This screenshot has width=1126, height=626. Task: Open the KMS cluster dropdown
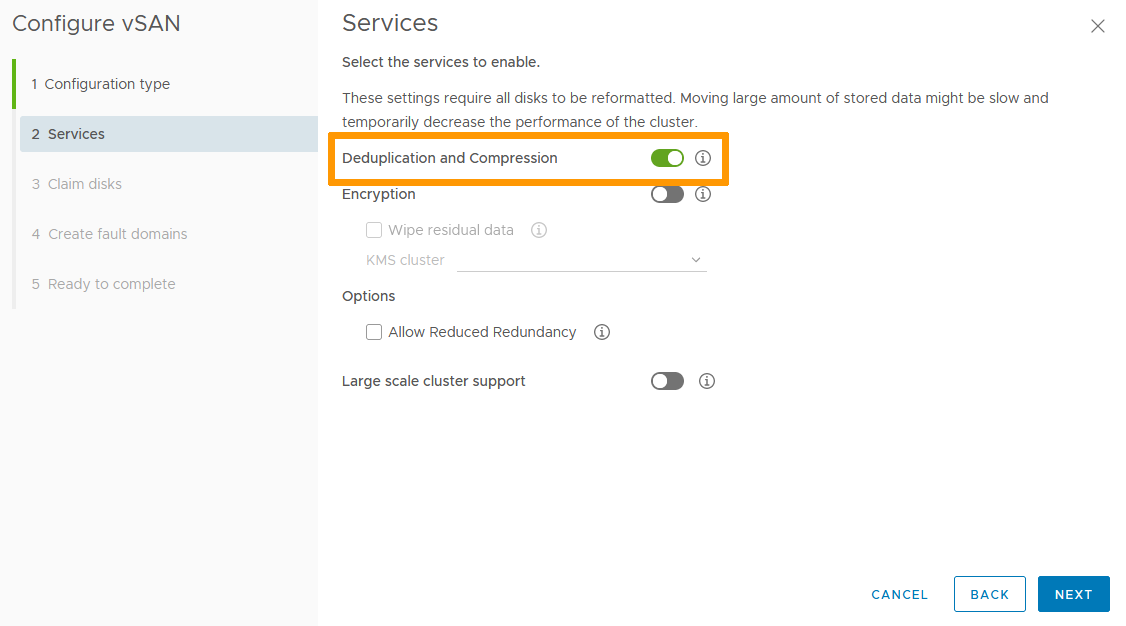(582, 259)
